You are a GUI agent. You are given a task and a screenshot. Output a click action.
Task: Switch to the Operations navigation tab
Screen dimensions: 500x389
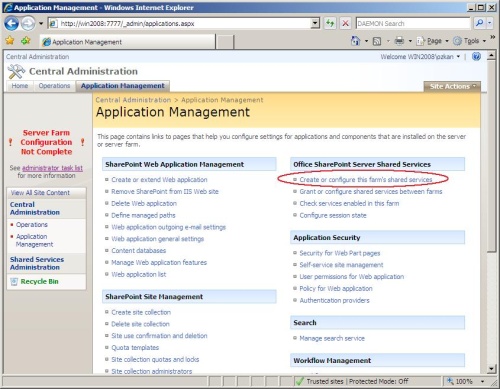(x=54, y=86)
